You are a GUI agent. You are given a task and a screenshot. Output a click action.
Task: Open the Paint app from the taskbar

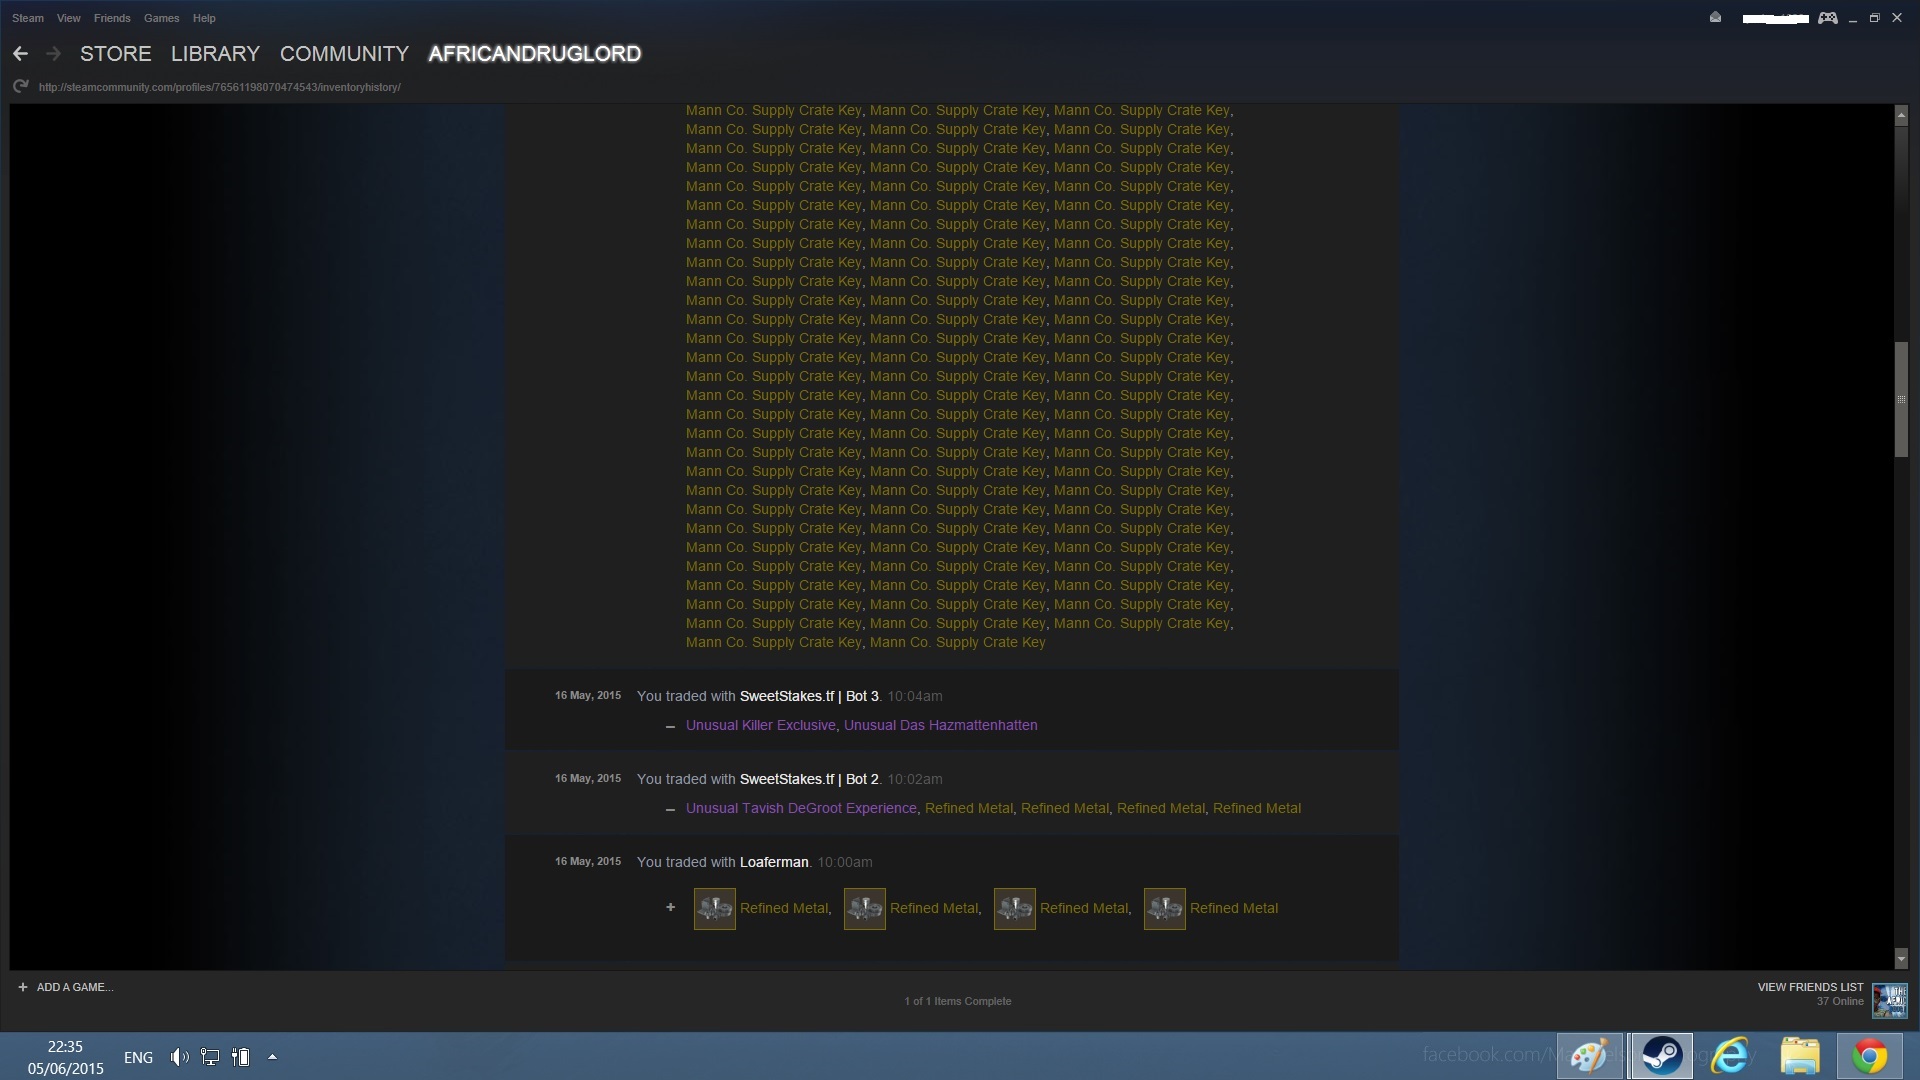[x=1590, y=1056]
